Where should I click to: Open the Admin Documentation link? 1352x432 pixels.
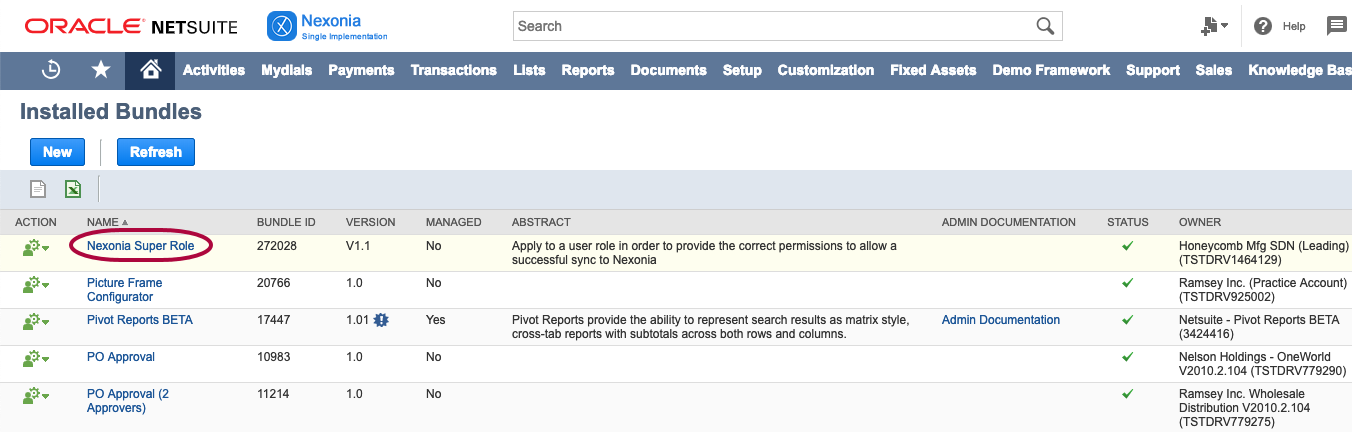[1000, 320]
